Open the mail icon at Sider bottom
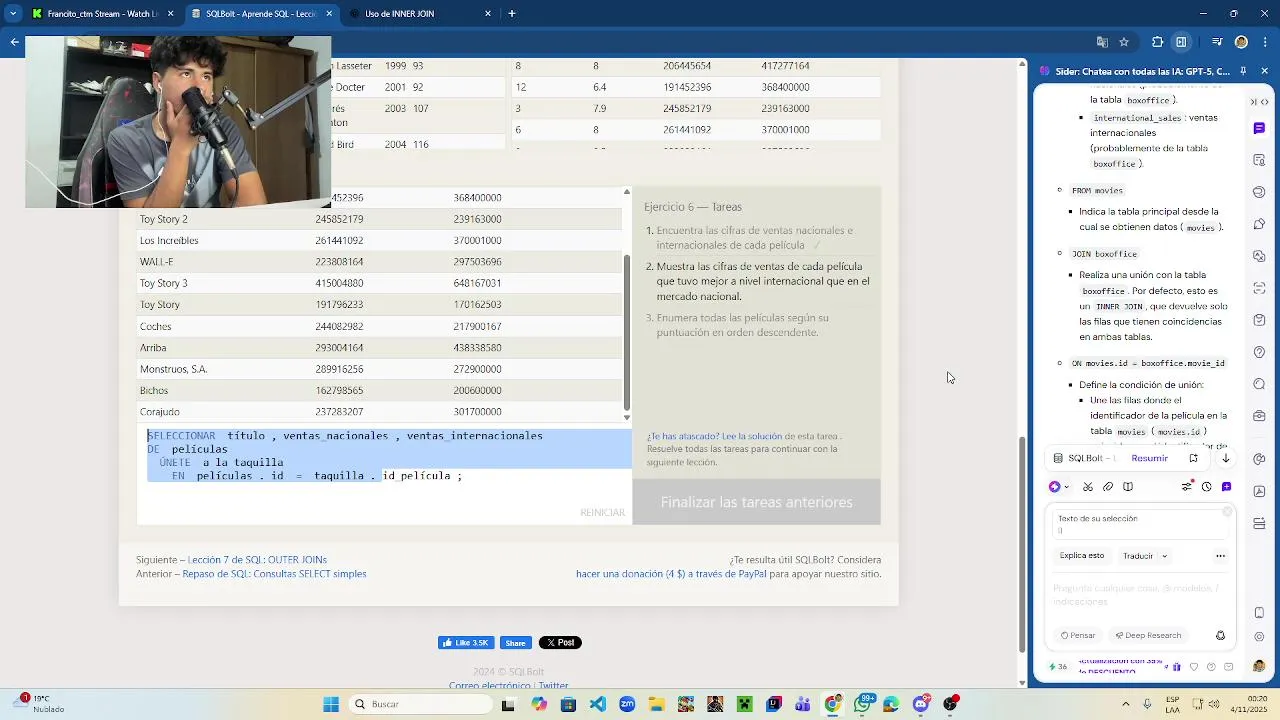Viewport: 1280px width, 720px height. coord(1228,667)
